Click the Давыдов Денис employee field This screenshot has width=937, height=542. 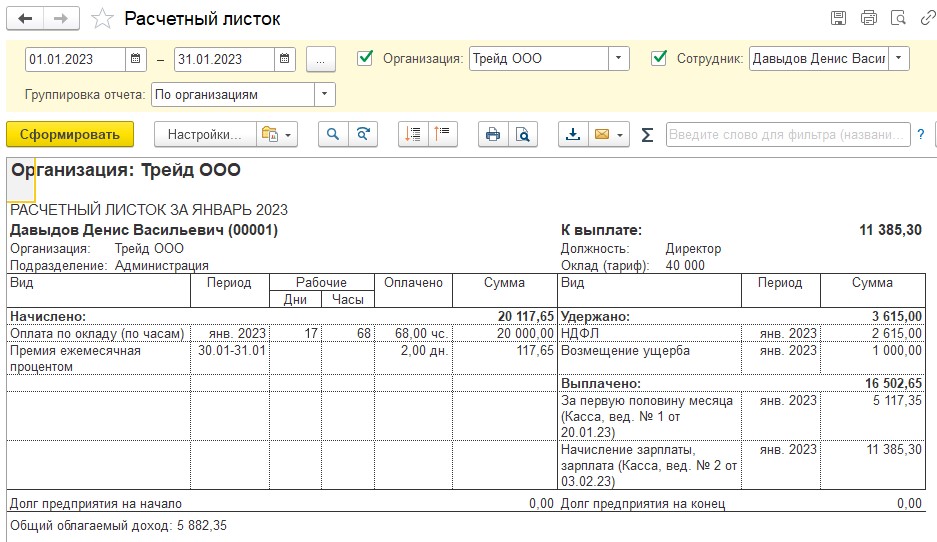point(819,59)
